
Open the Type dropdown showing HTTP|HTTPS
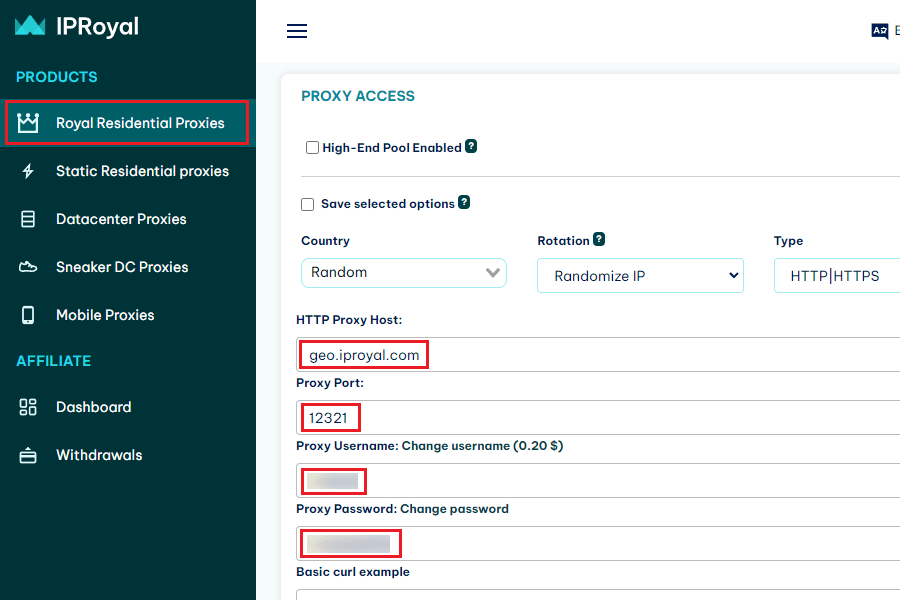(837, 276)
